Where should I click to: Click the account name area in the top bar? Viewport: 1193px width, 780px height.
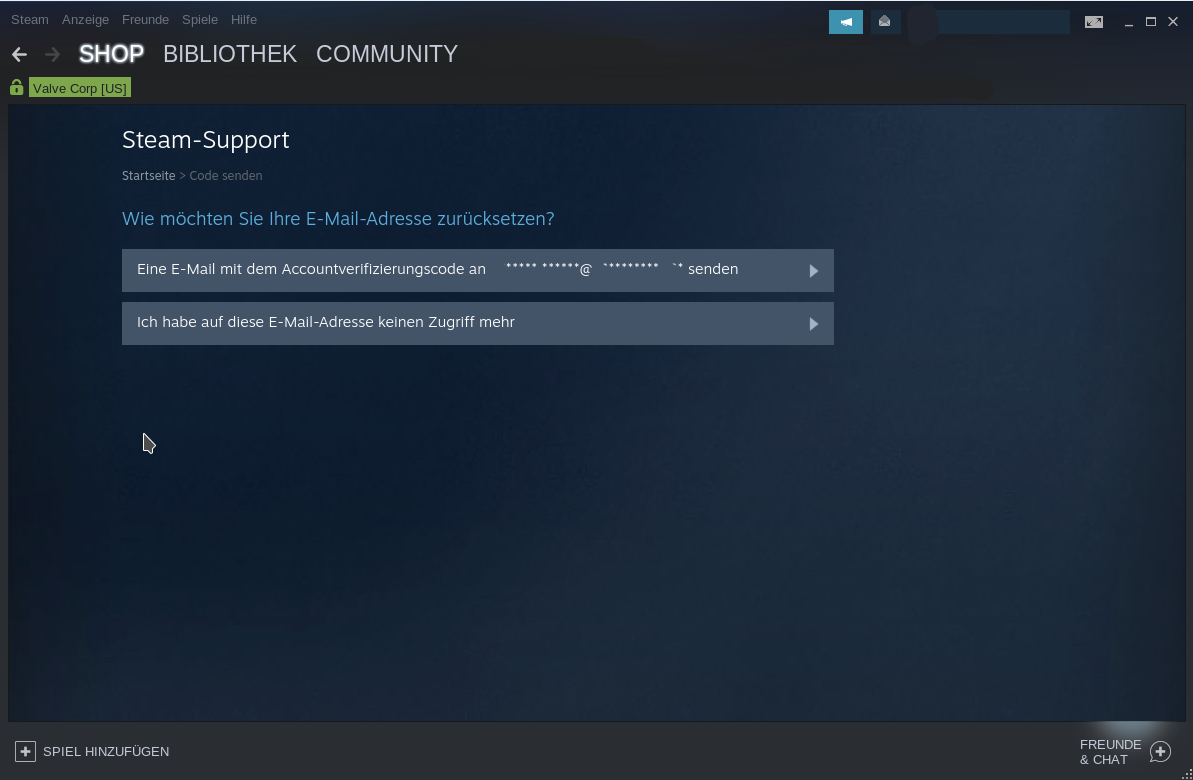[x=1004, y=22]
